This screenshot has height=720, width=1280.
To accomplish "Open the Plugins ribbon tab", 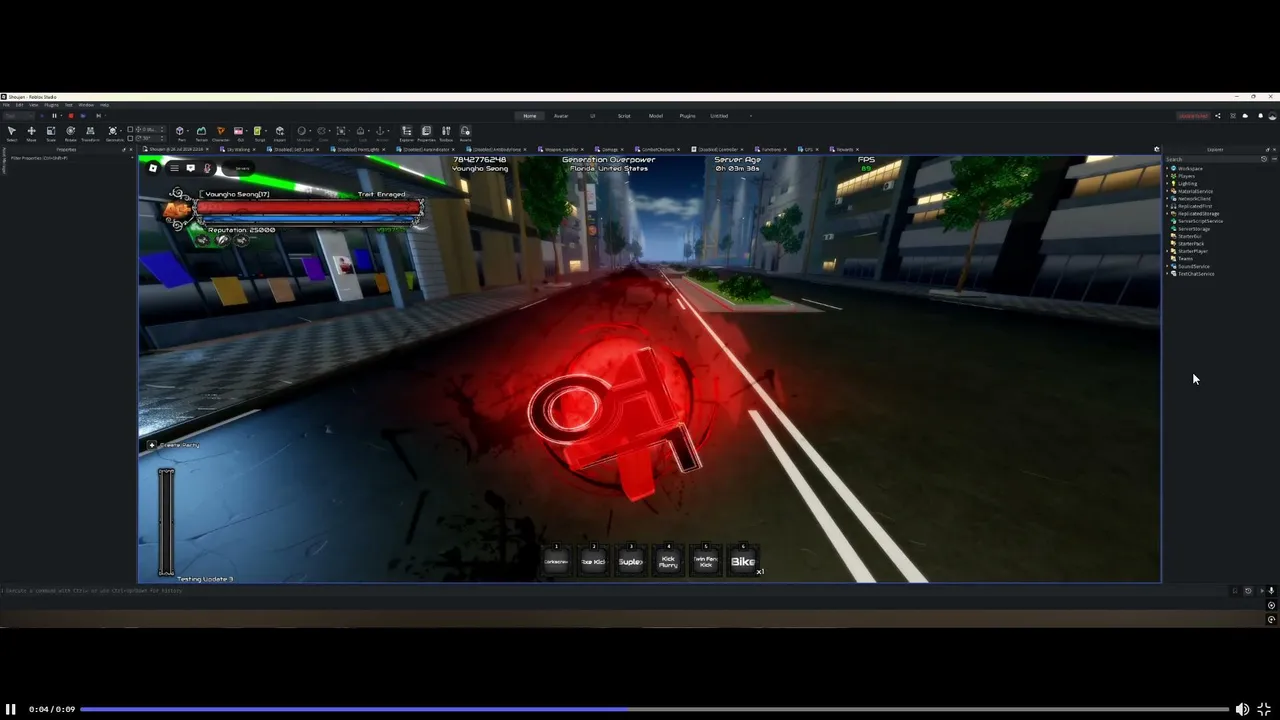I will pos(688,116).
